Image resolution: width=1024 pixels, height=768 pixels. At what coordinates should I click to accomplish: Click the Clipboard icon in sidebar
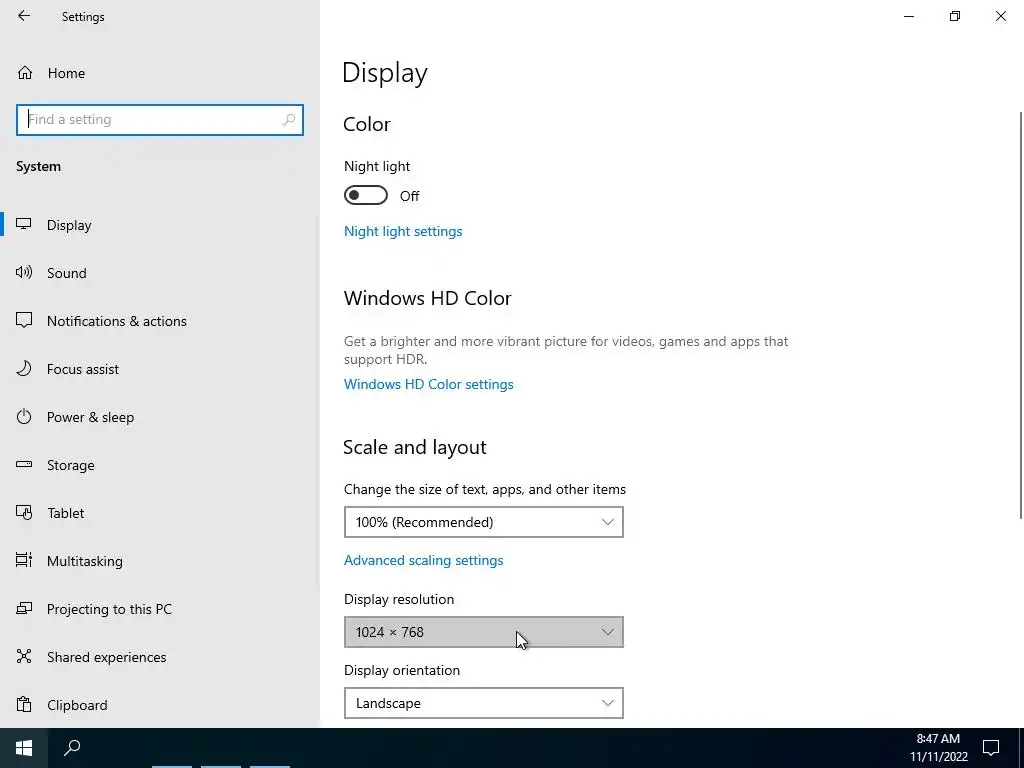(x=24, y=705)
